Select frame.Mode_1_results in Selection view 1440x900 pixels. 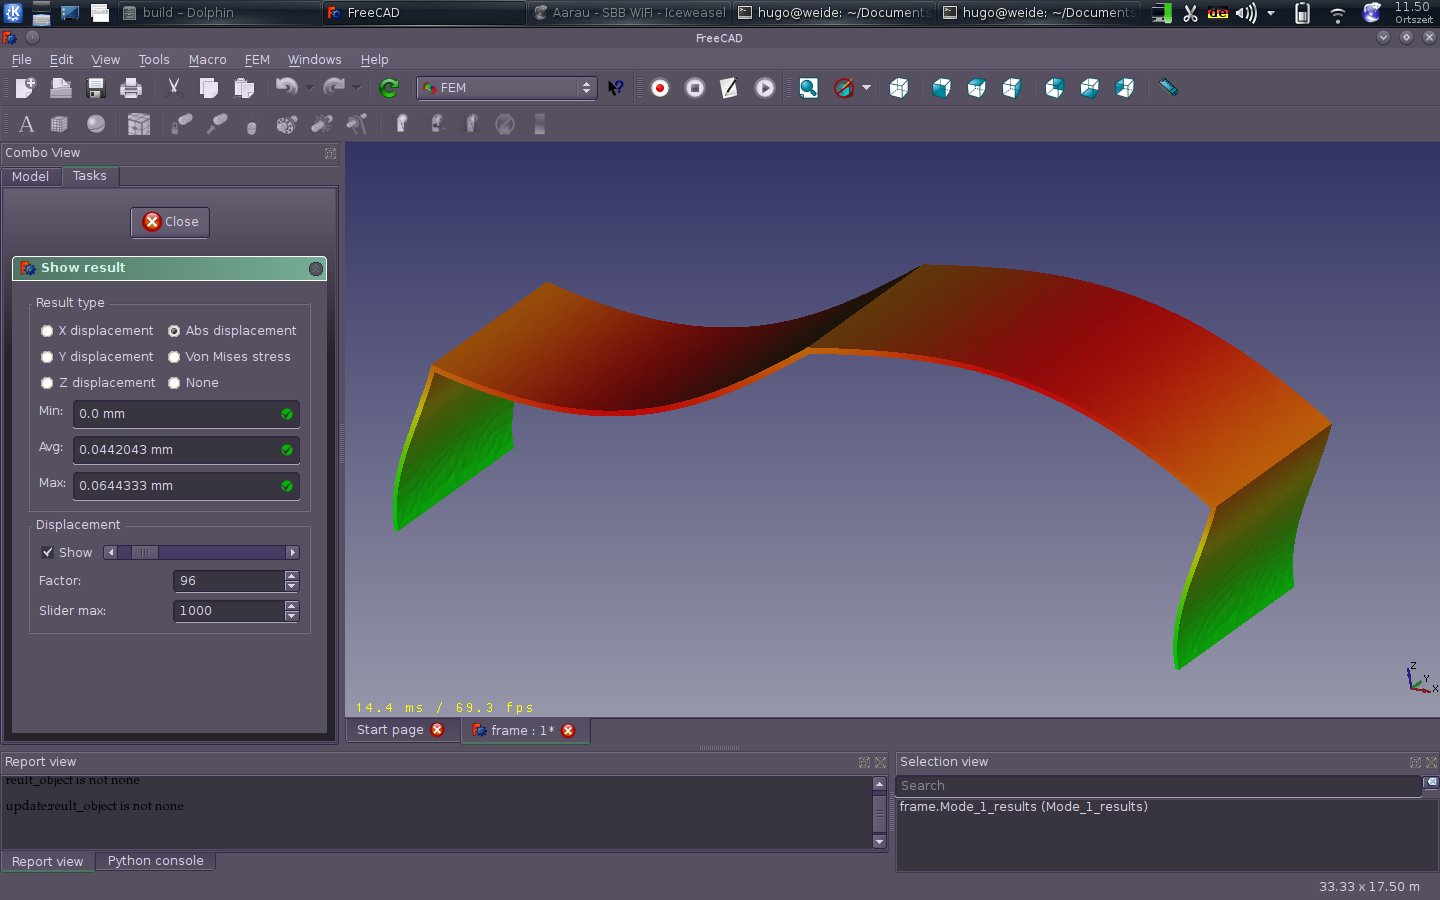click(x=1023, y=807)
